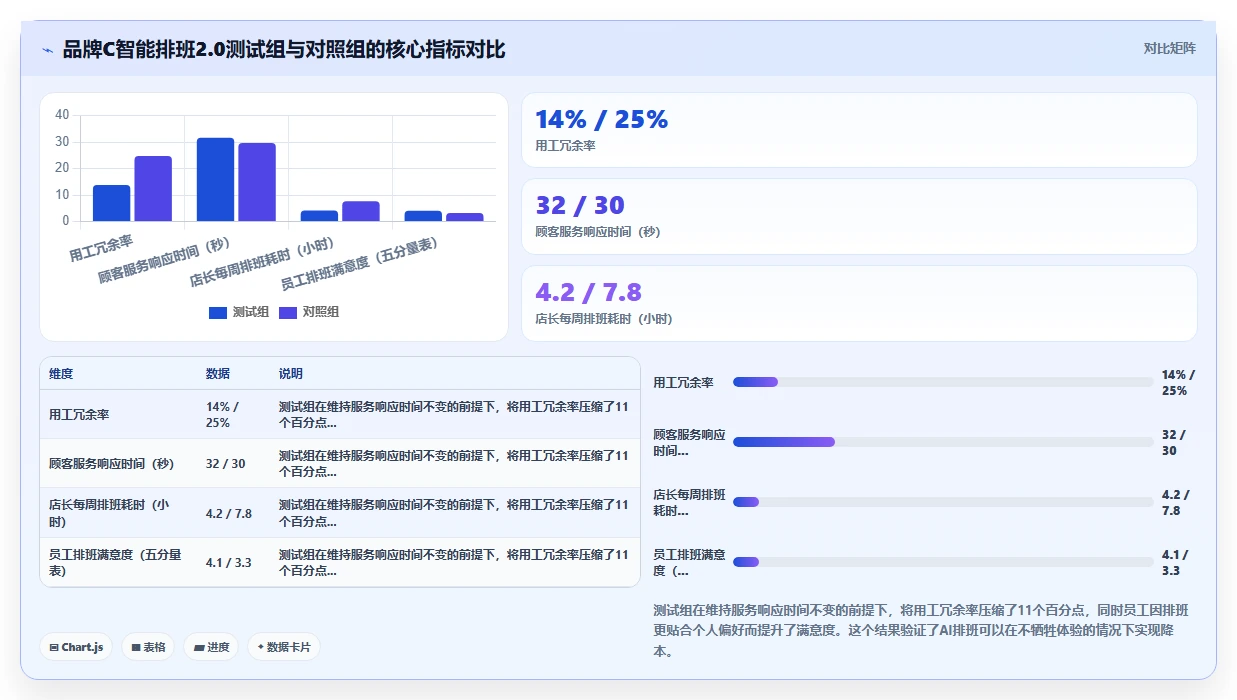Select the 店长每周排班耗时 table row
The height and width of the screenshot is (700, 1237).
340,513
